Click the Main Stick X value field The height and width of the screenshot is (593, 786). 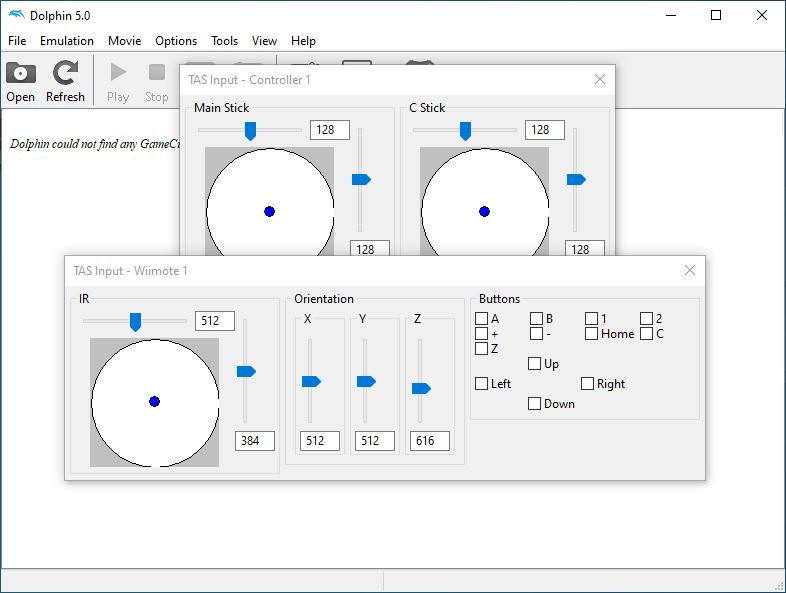coord(330,130)
